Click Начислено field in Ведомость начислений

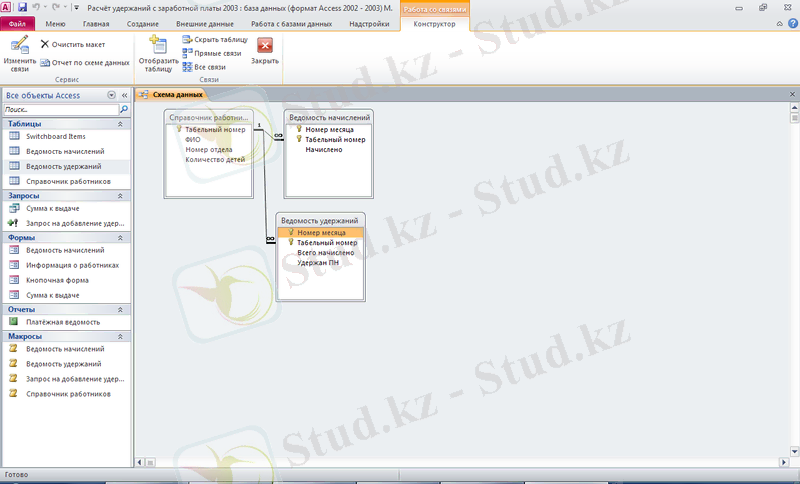[323, 149]
